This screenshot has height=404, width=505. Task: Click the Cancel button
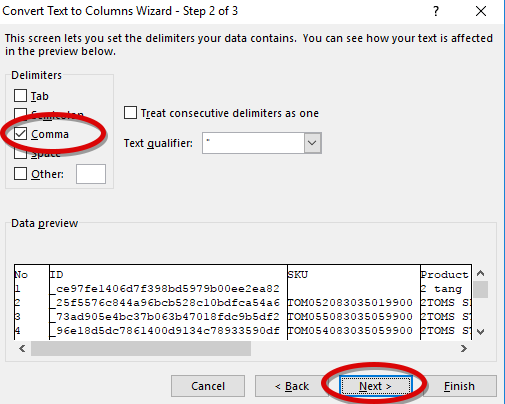coord(208,386)
